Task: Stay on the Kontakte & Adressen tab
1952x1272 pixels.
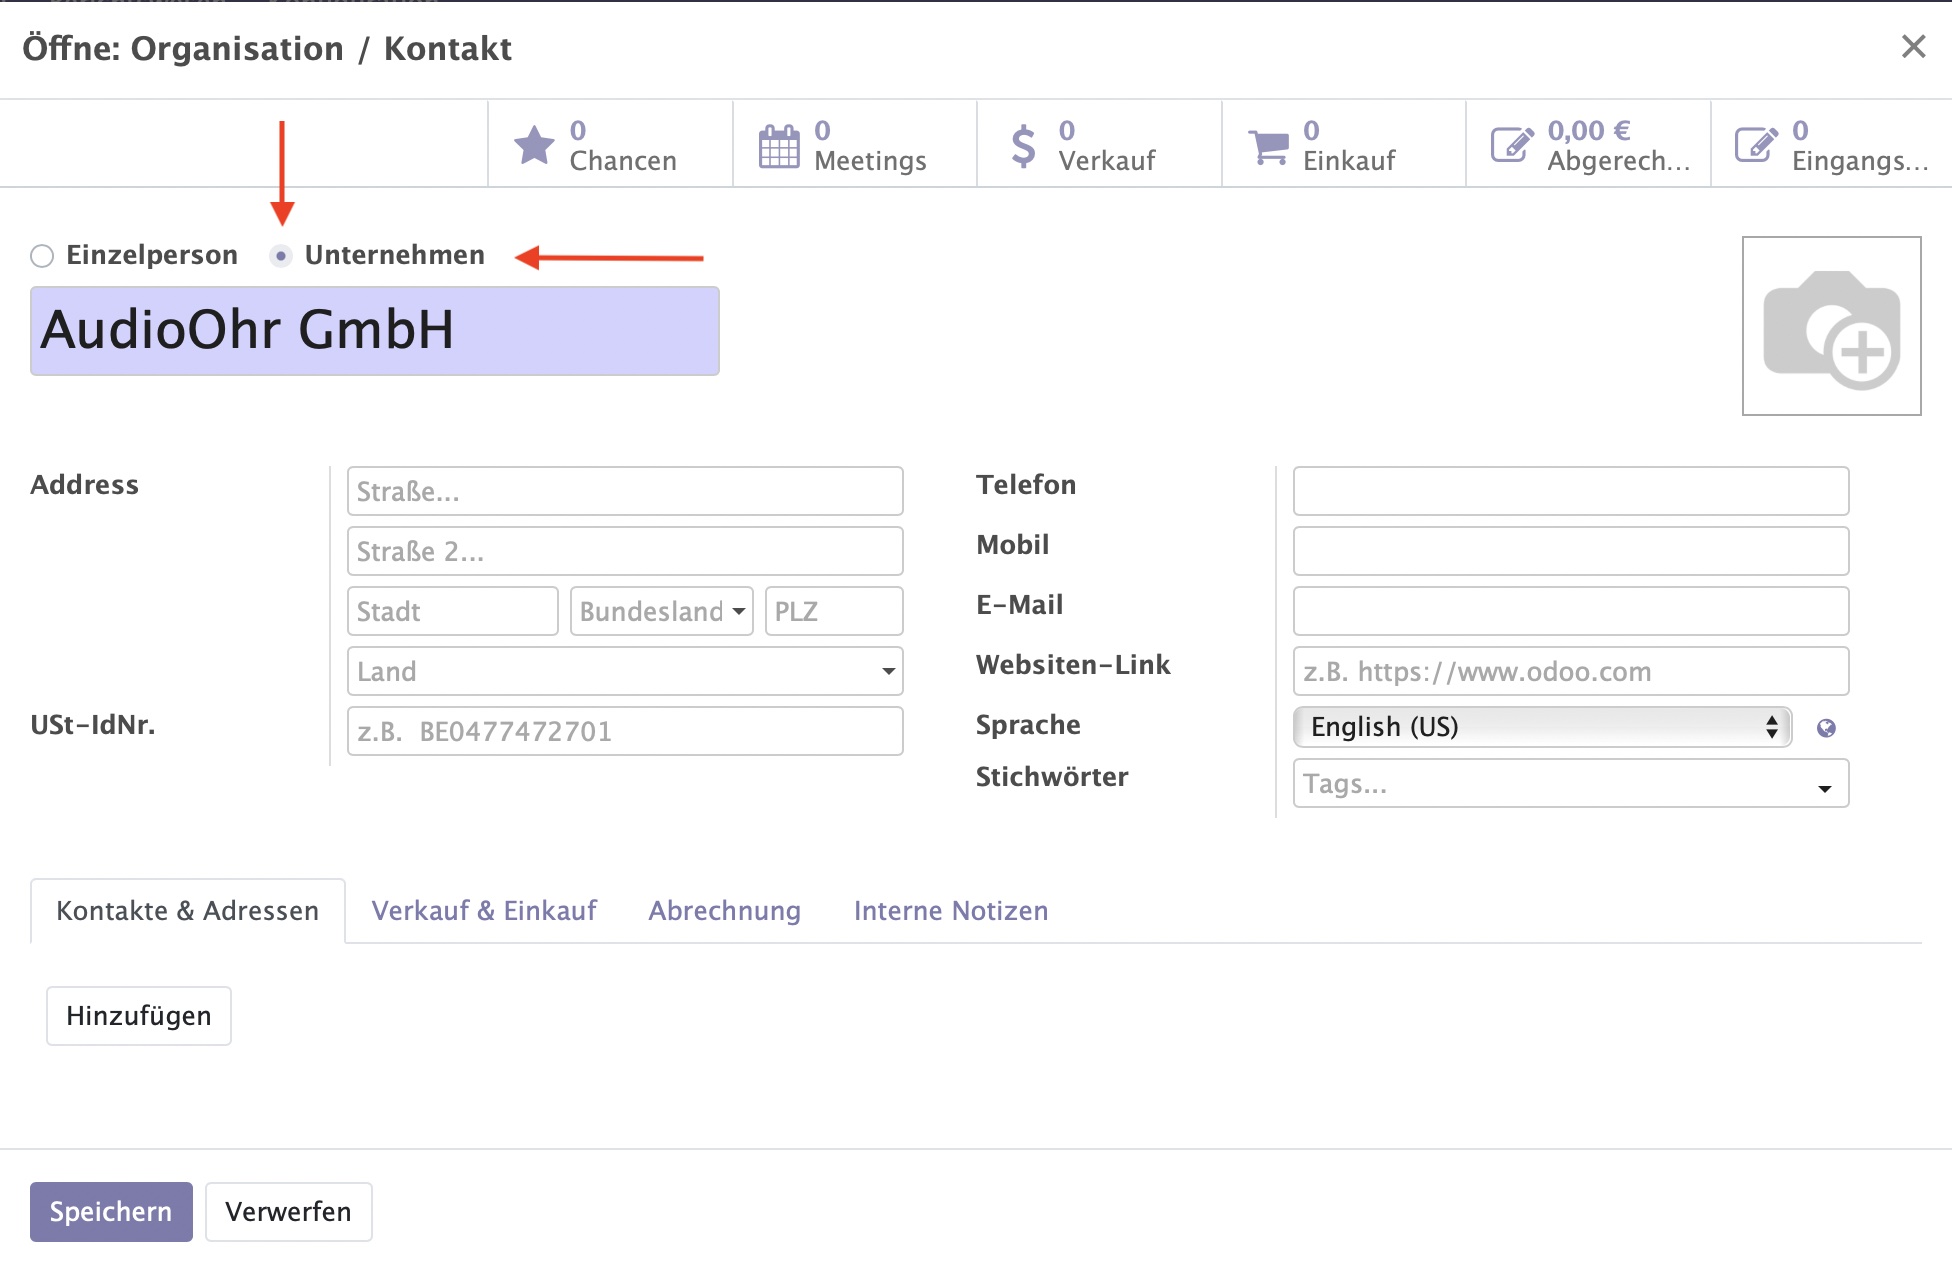Action: pyautogui.click(x=188, y=911)
